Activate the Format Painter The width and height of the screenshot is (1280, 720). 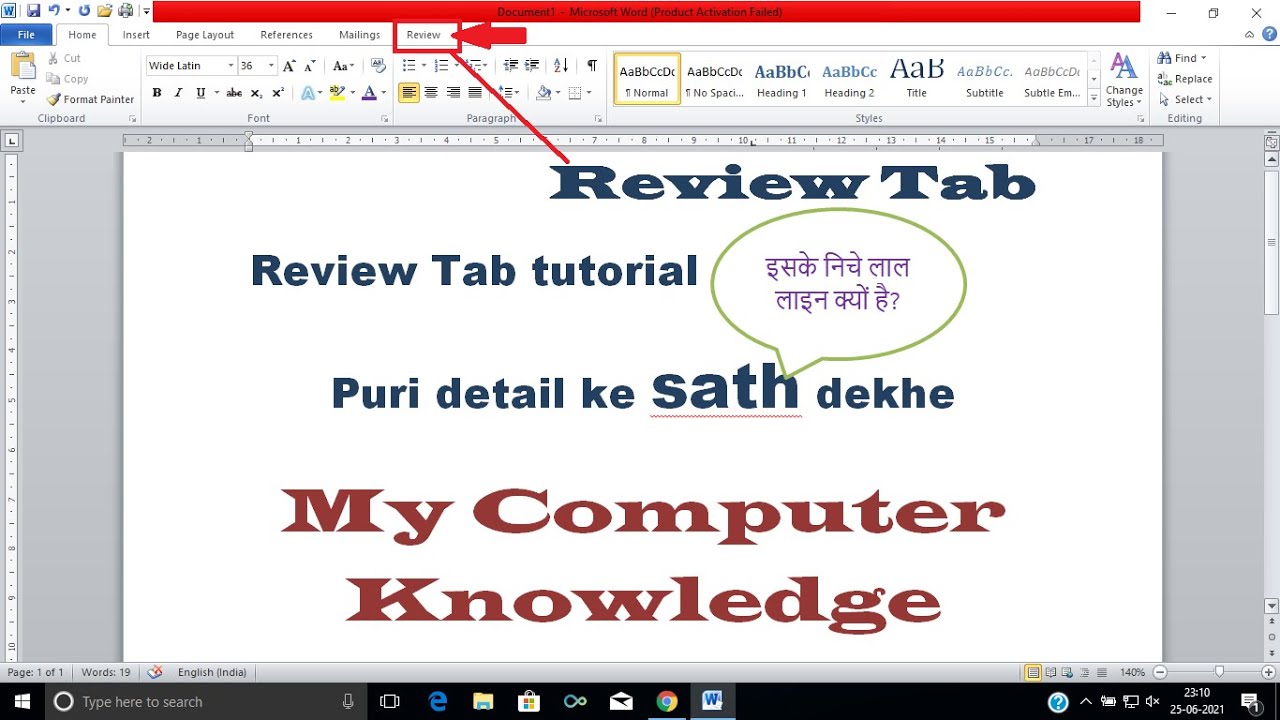click(x=90, y=99)
